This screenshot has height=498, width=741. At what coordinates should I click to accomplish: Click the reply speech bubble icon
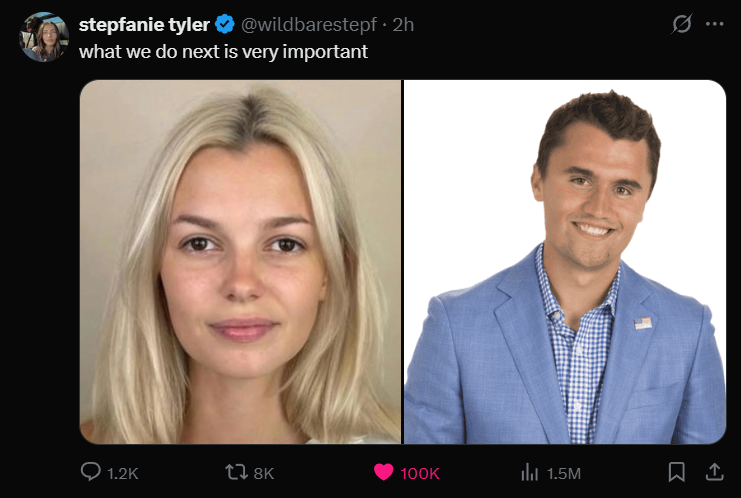point(89,472)
